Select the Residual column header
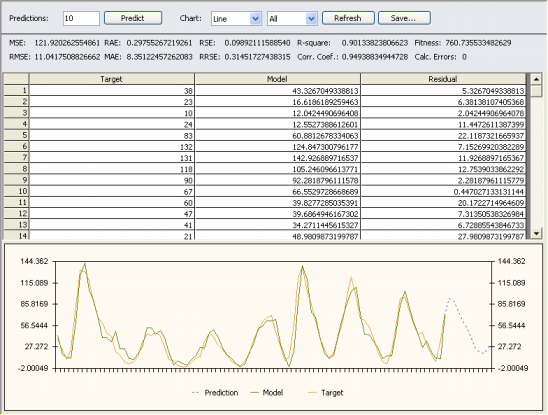Image resolution: width=548 pixels, height=415 pixels. (443, 79)
